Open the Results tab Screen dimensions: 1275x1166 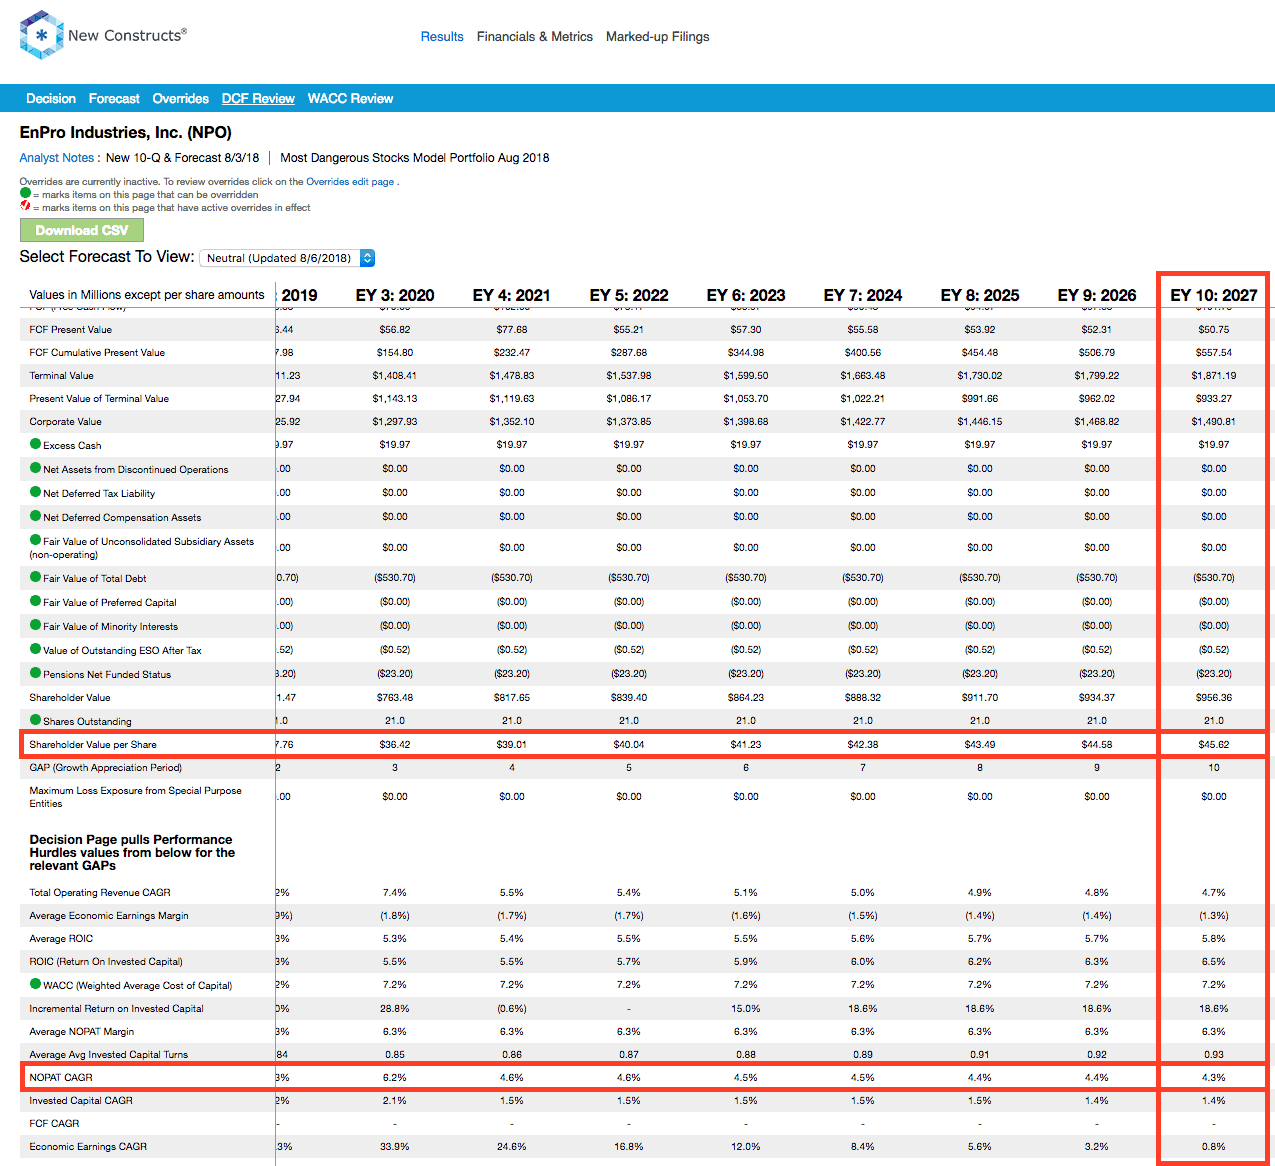(x=442, y=37)
